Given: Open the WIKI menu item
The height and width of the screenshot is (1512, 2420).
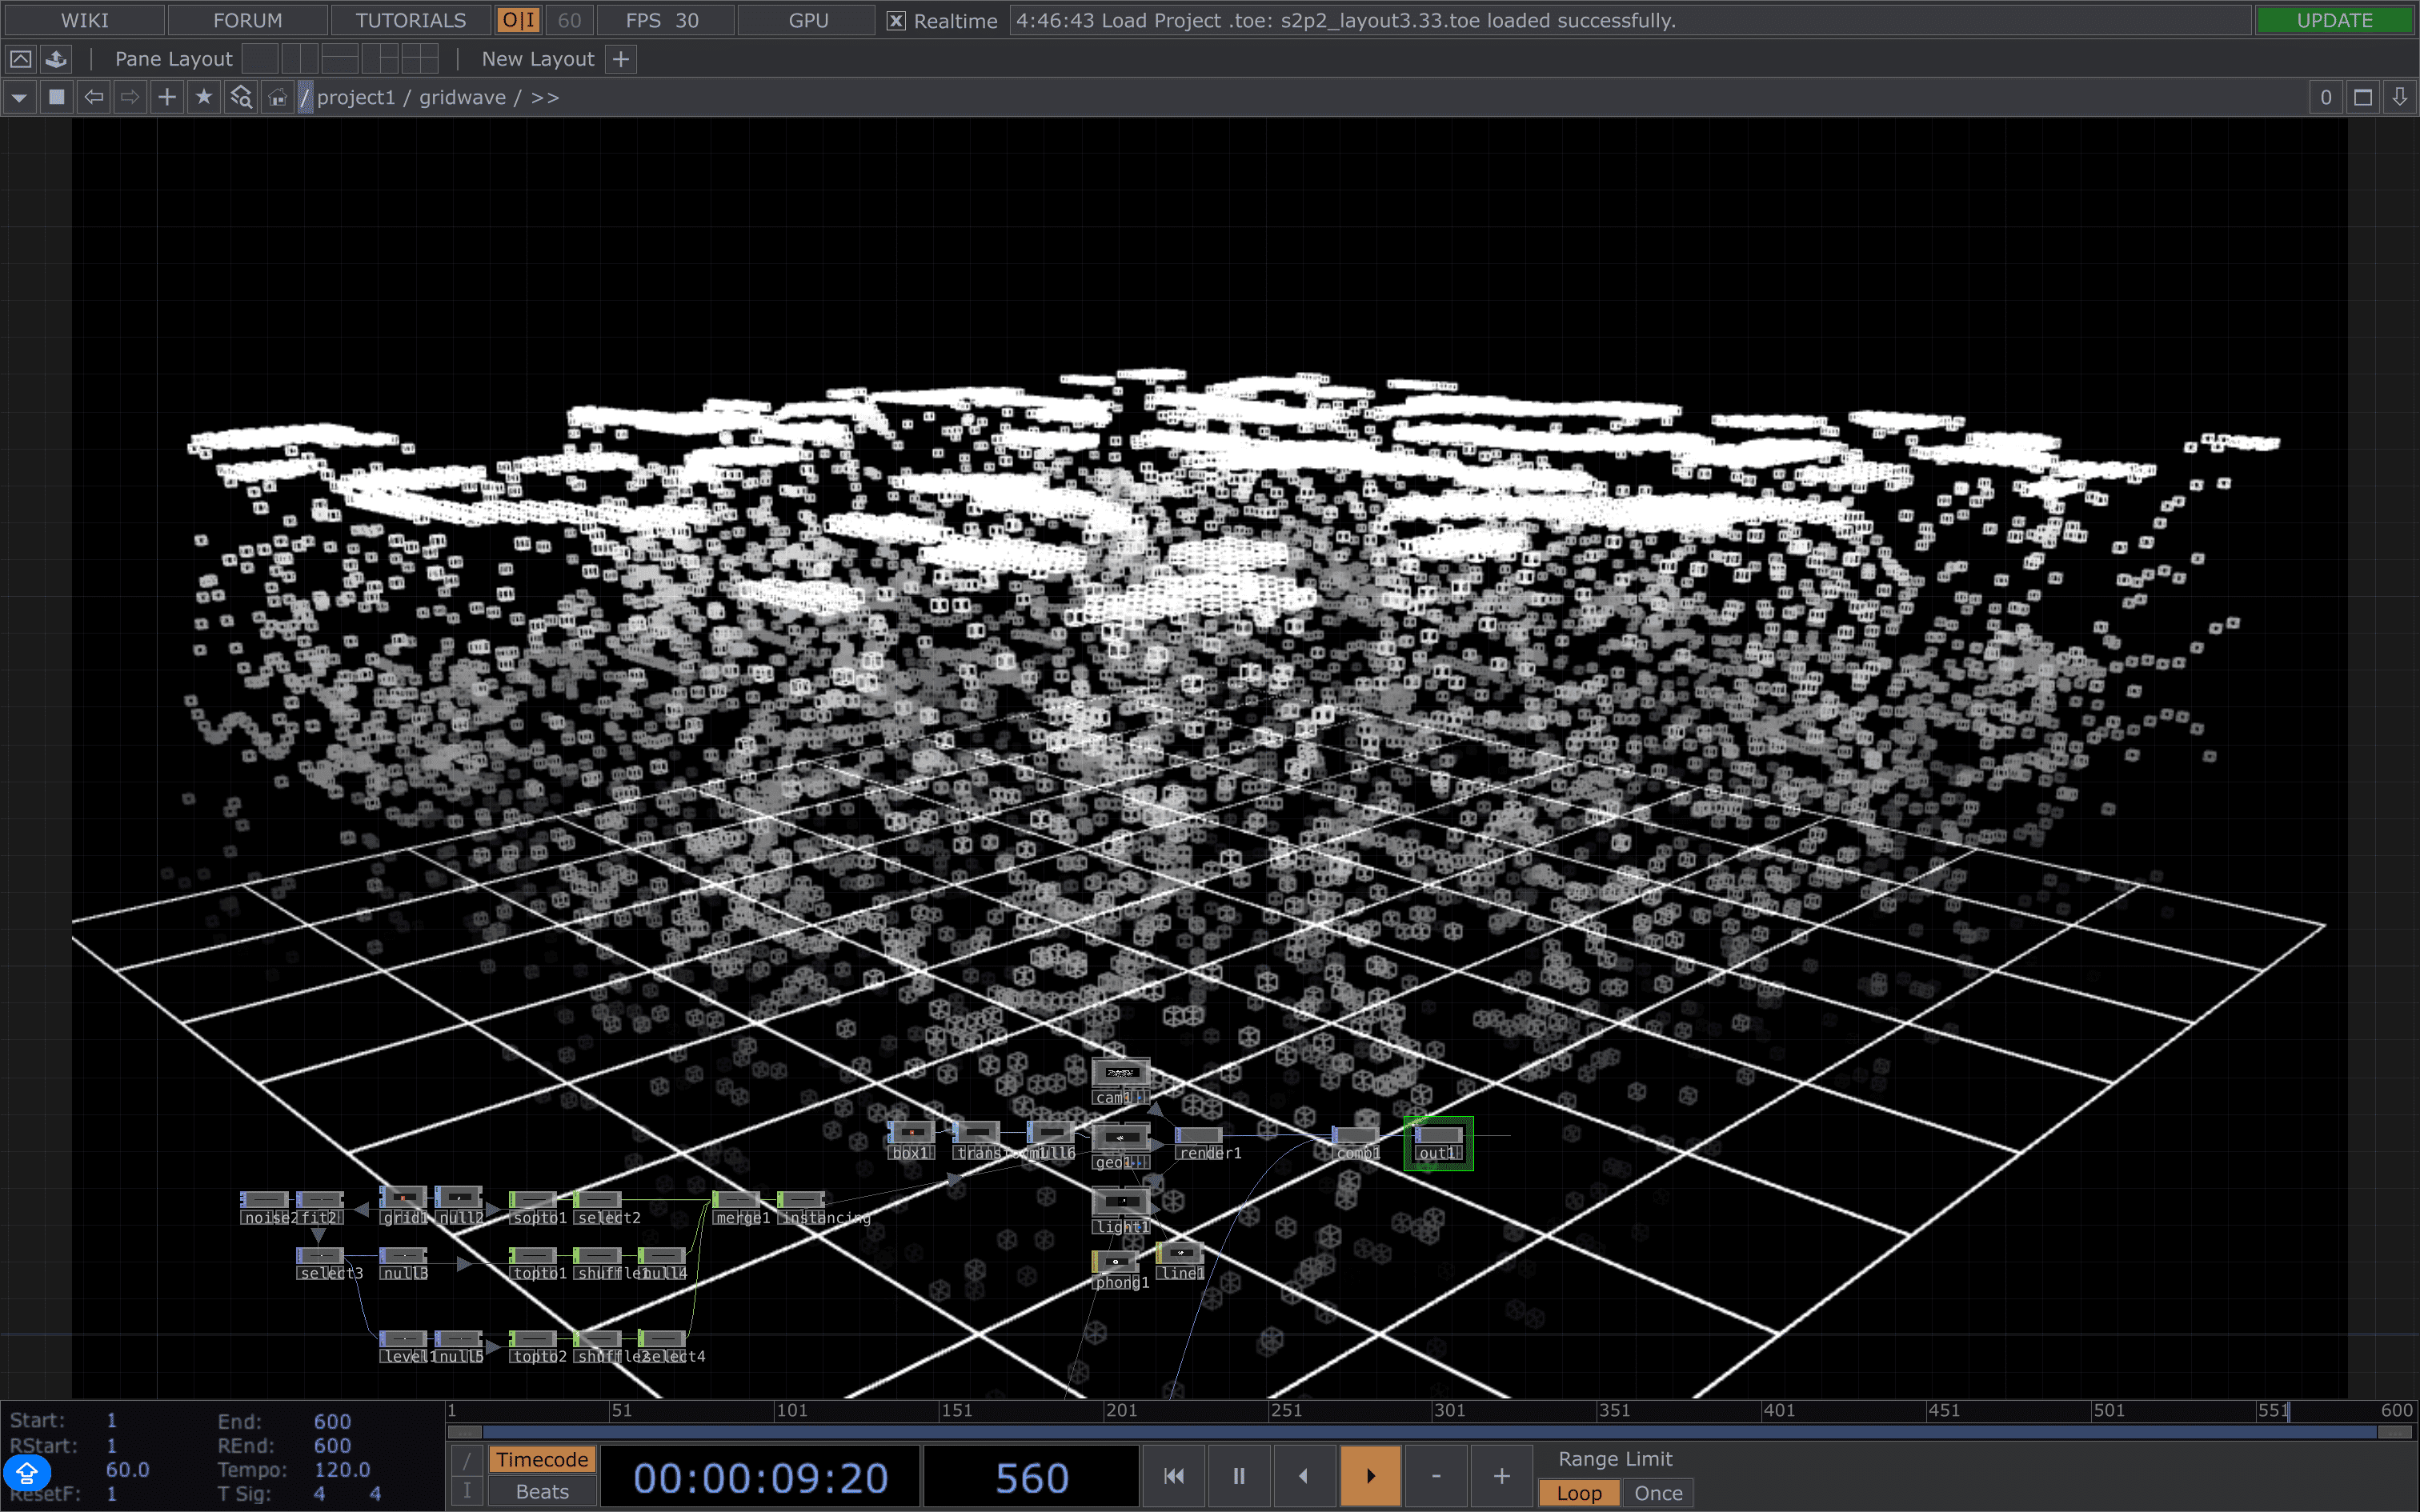Looking at the screenshot, I should point(84,20).
